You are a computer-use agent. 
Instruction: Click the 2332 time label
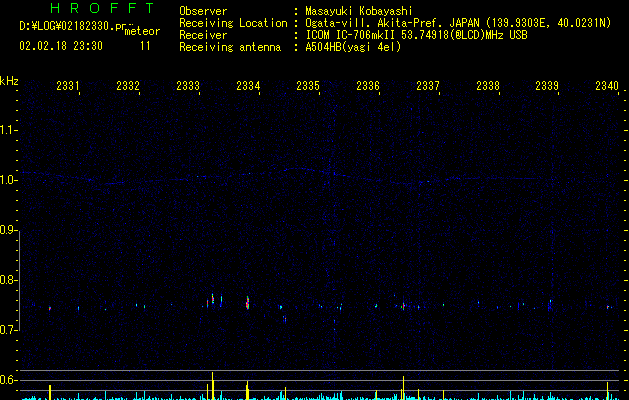128,85
